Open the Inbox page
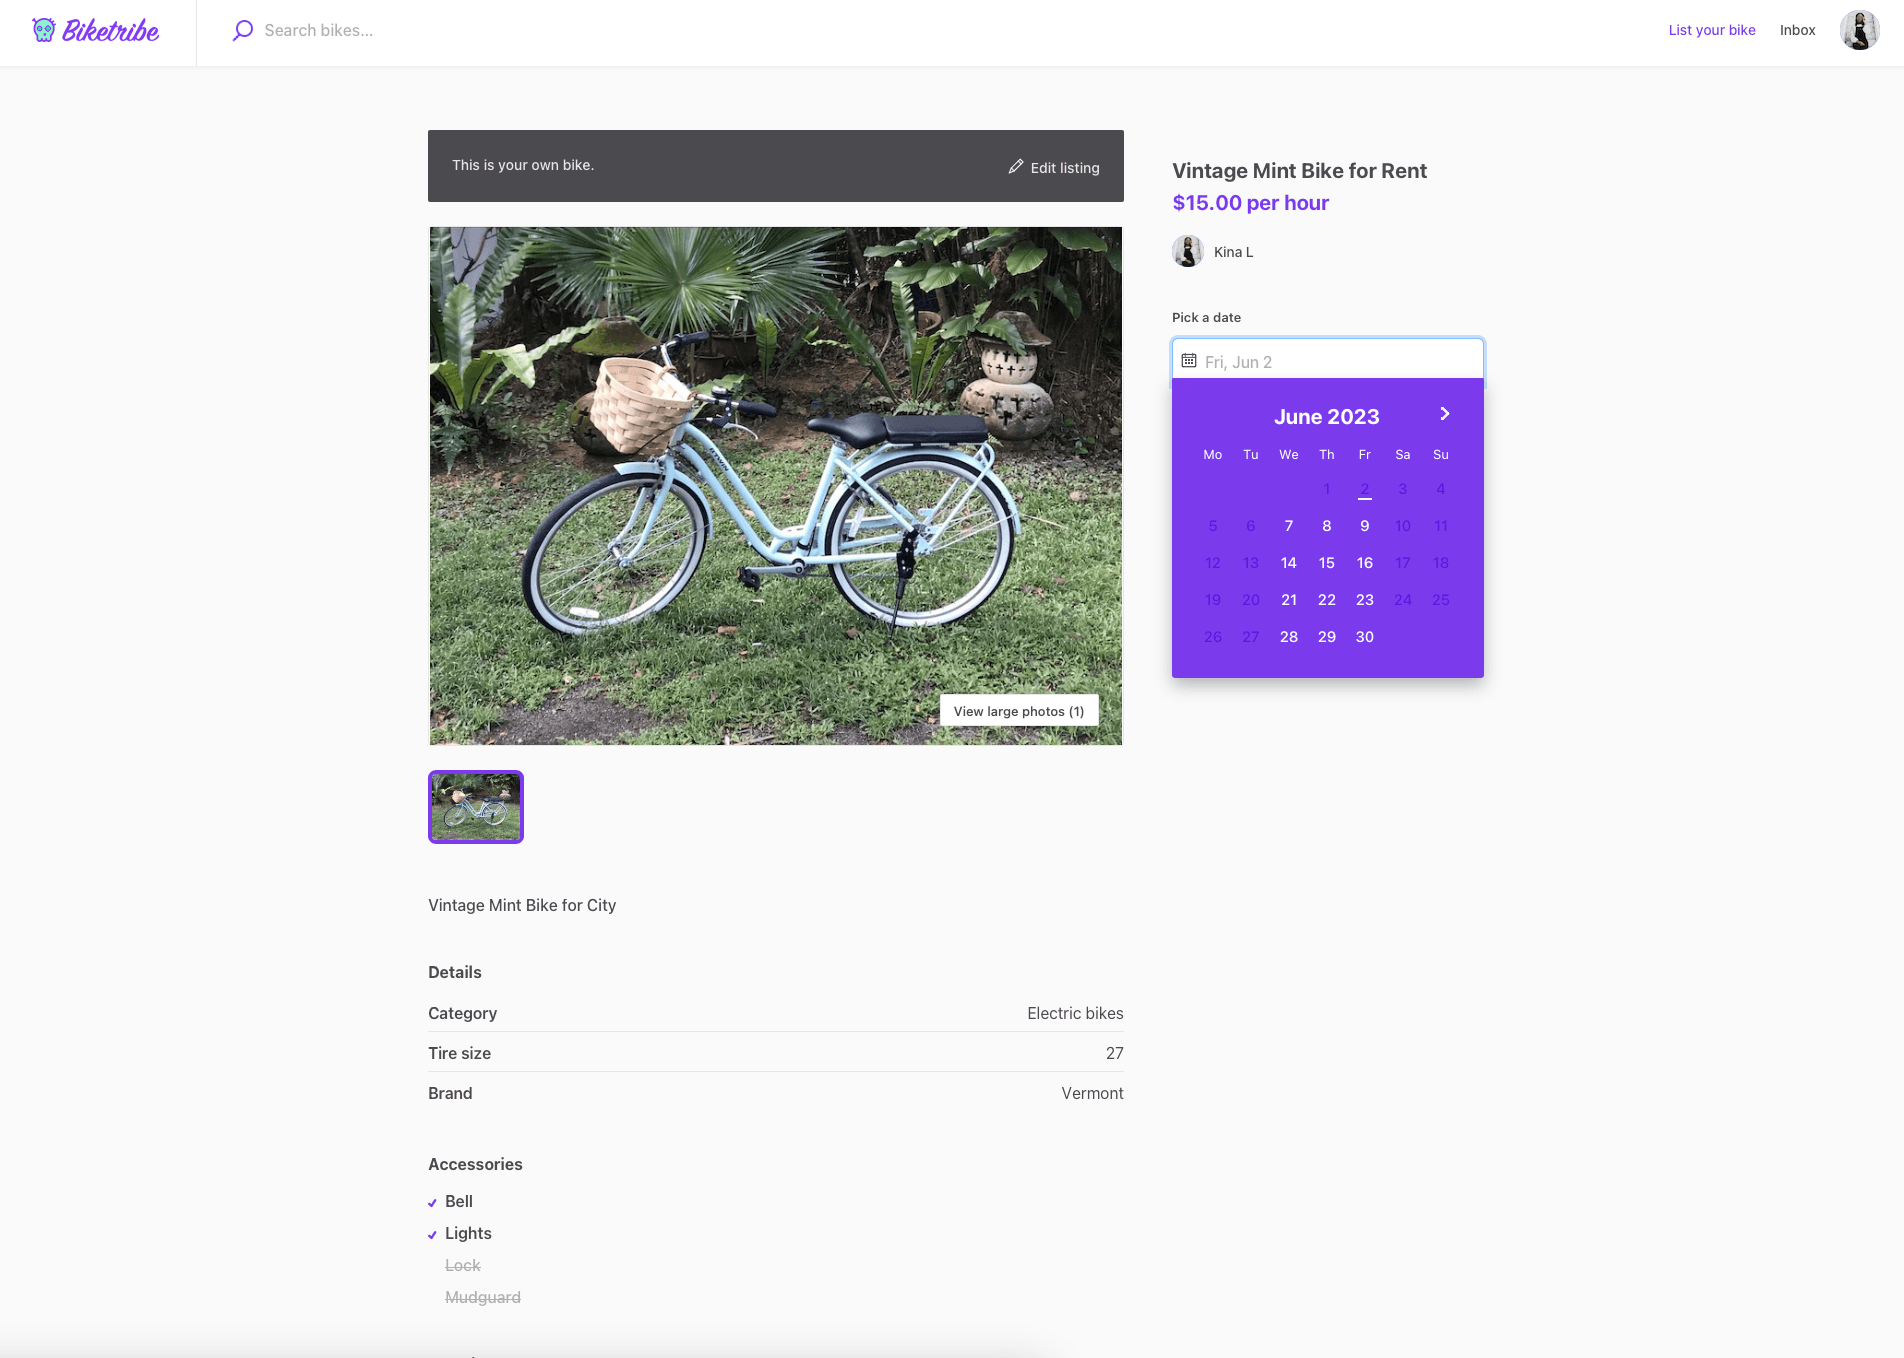 1797,30
